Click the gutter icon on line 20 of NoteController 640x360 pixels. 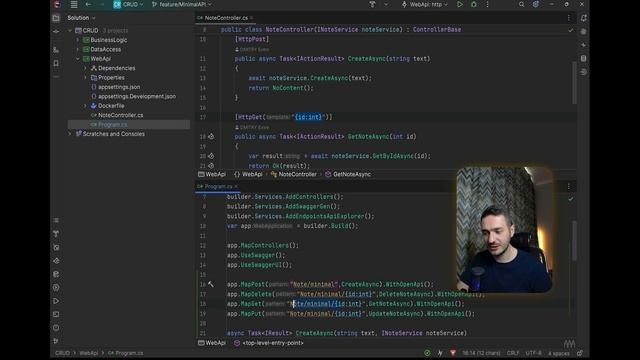pos(211,156)
